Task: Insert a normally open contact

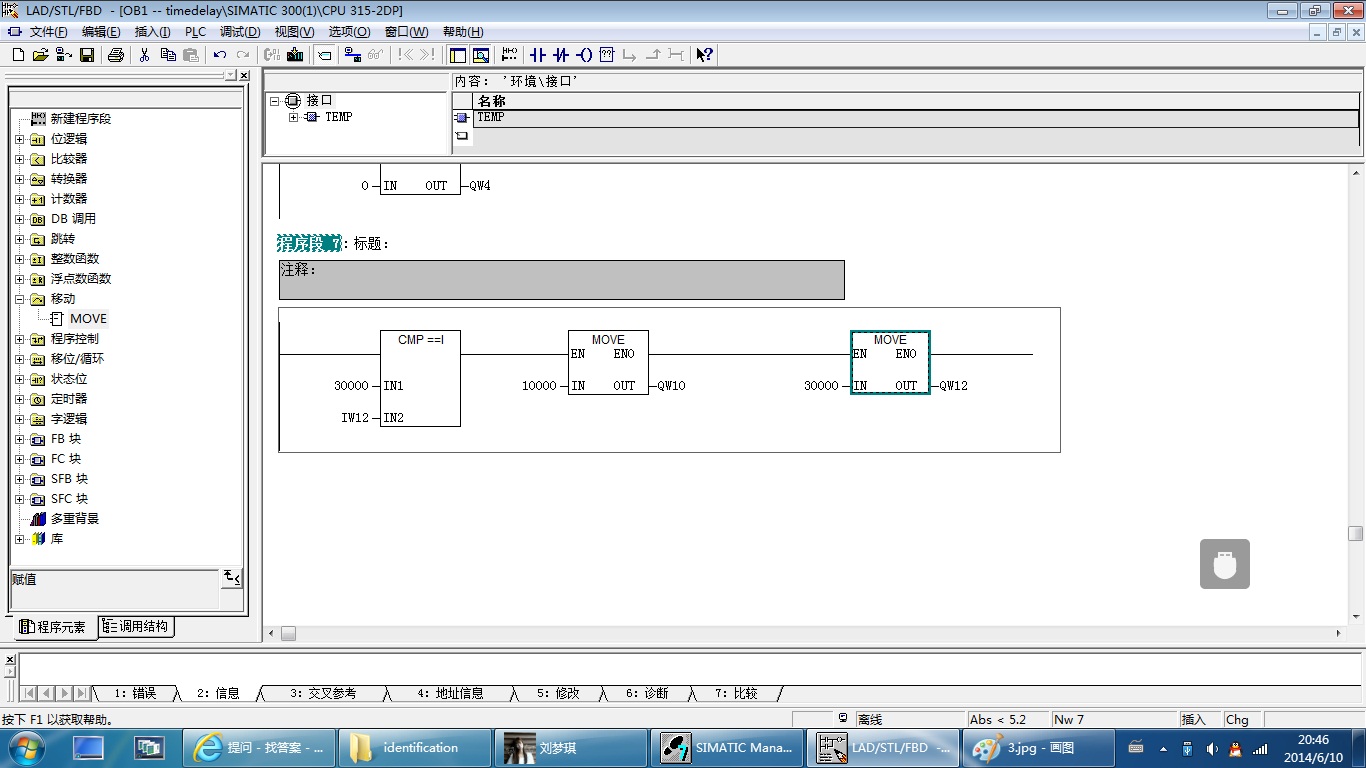Action: tap(537, 55)
